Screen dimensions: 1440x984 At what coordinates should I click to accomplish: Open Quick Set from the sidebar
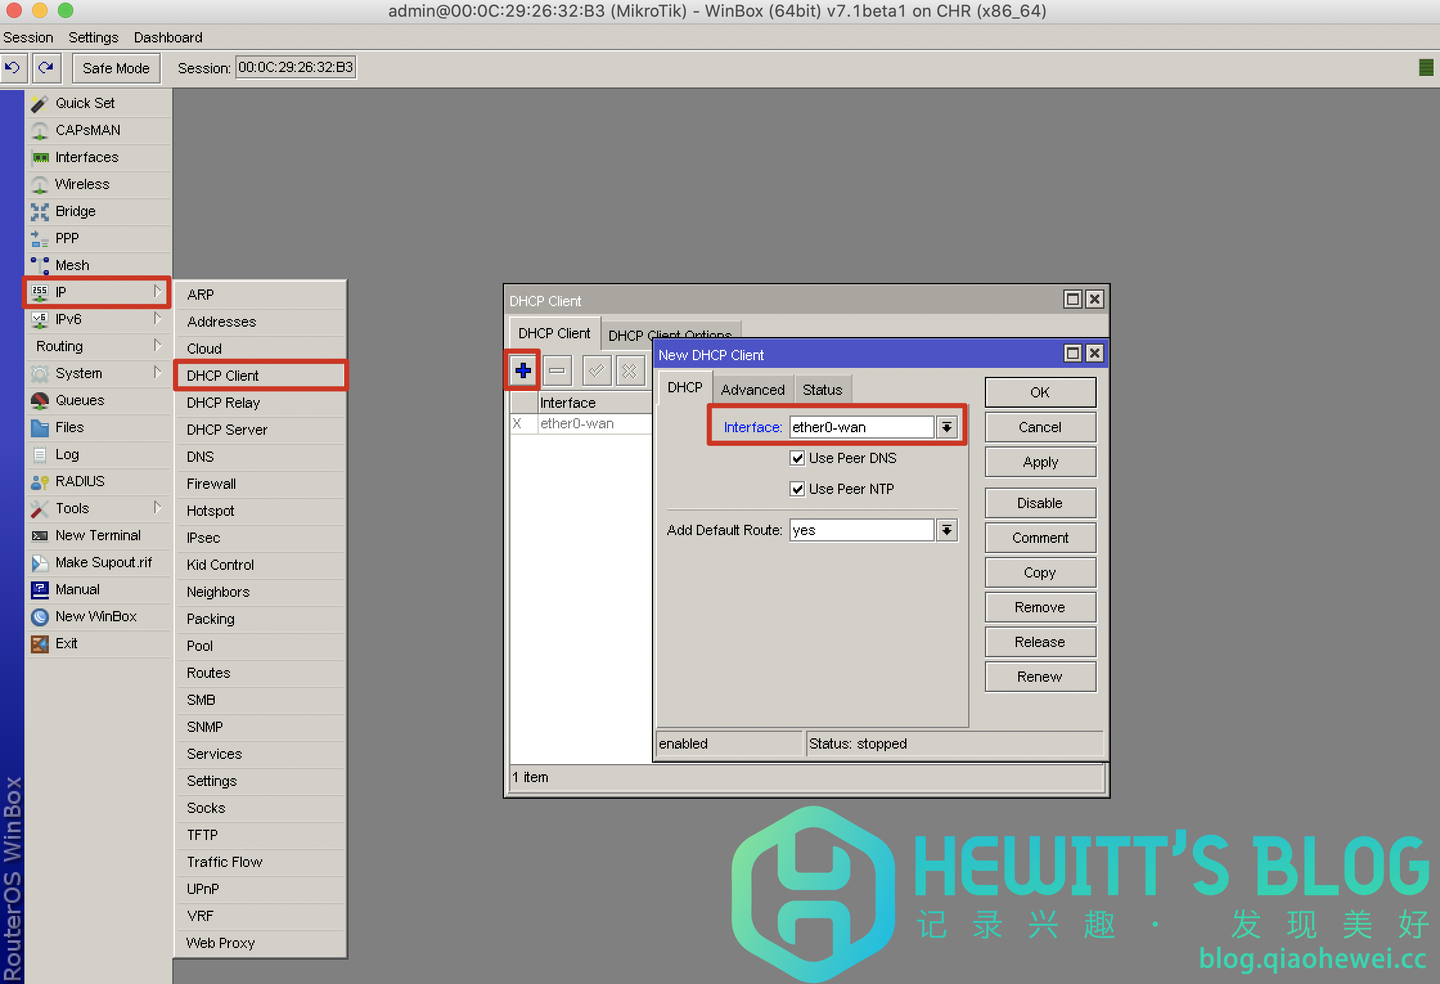(98, 103)
